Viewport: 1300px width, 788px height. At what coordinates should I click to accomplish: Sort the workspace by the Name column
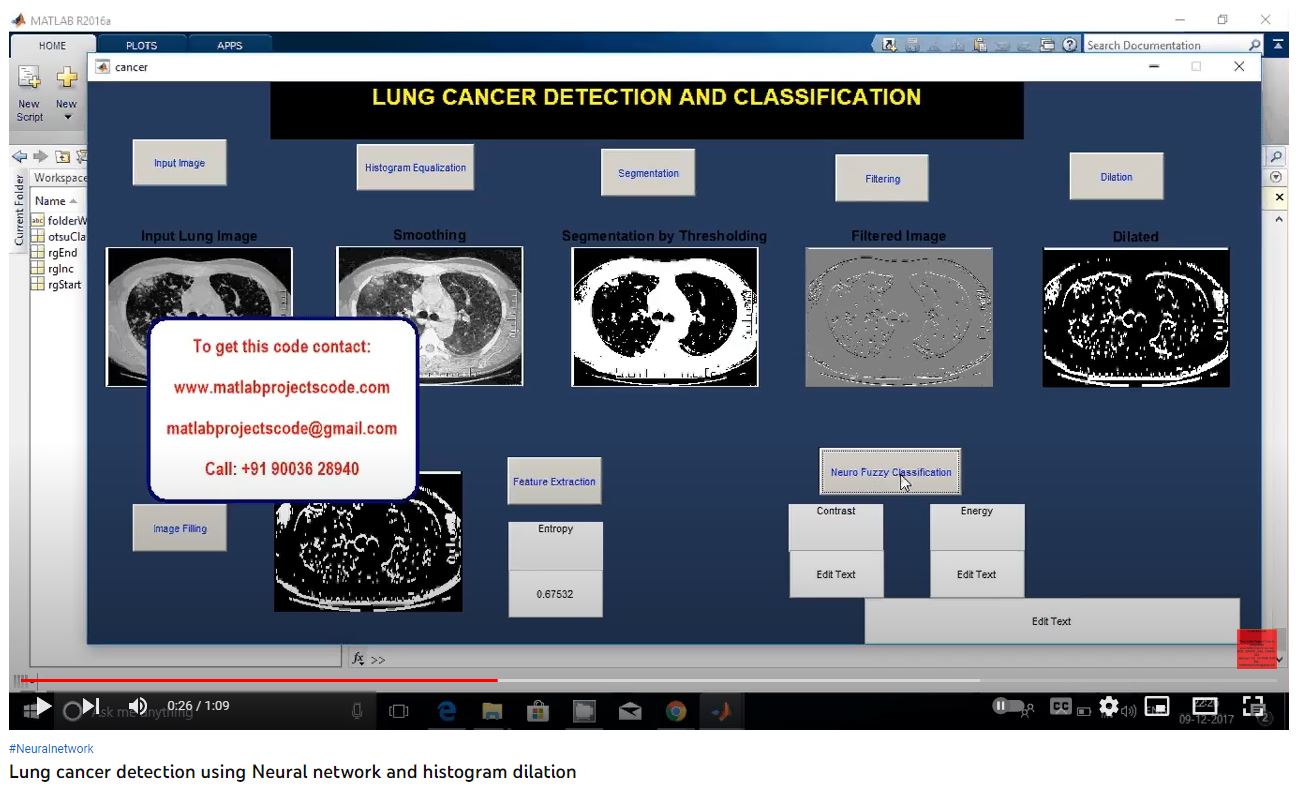tap(56, 201)
